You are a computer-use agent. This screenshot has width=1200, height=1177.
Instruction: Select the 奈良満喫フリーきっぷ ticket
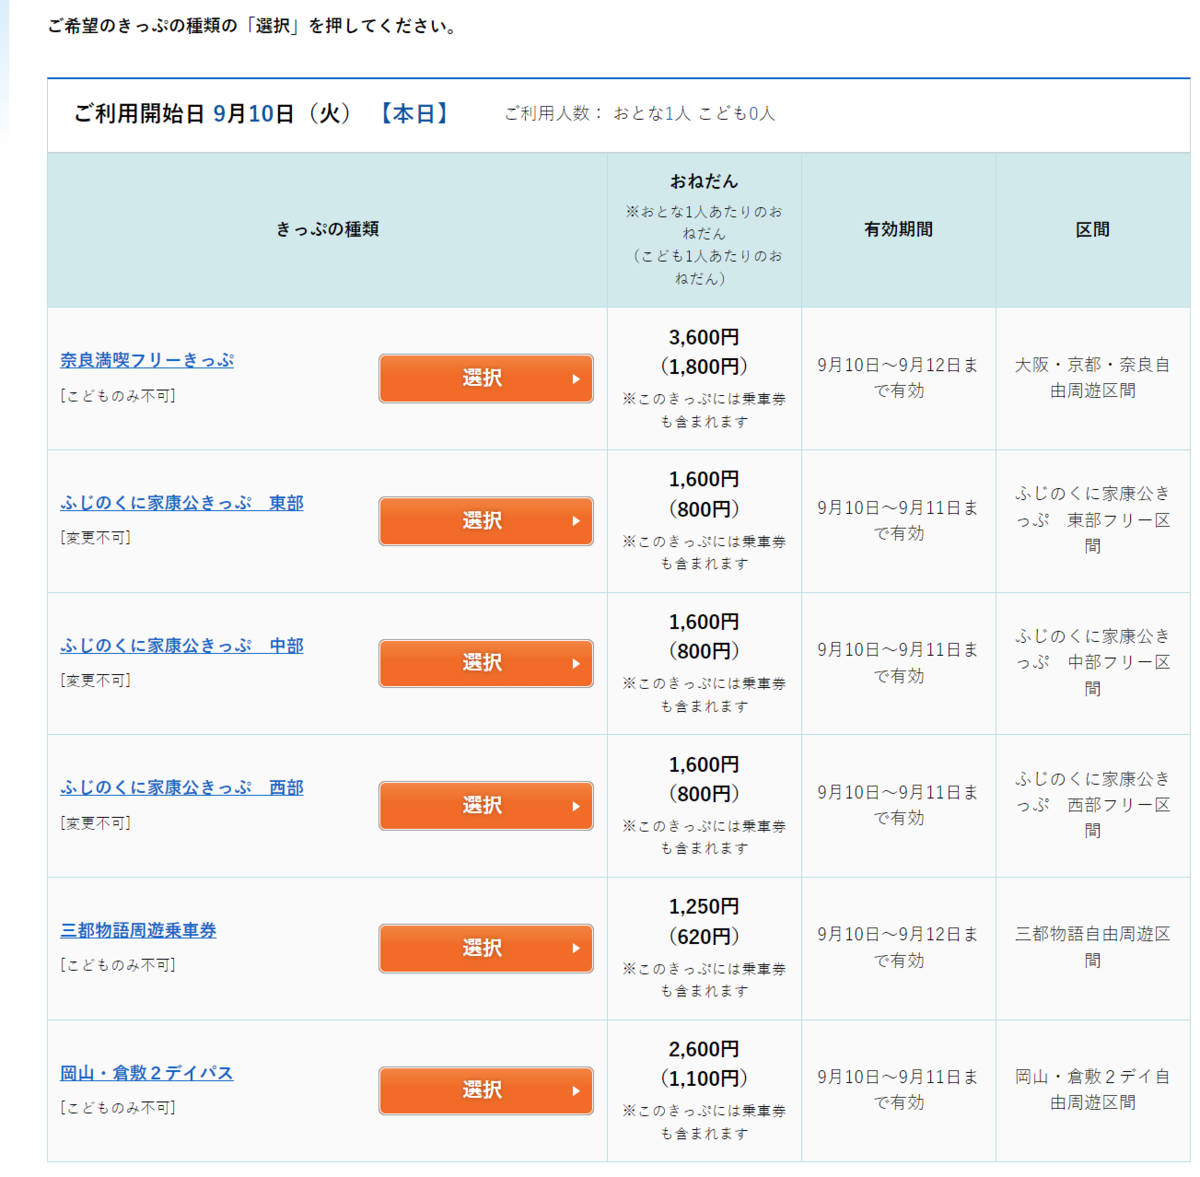486,378
